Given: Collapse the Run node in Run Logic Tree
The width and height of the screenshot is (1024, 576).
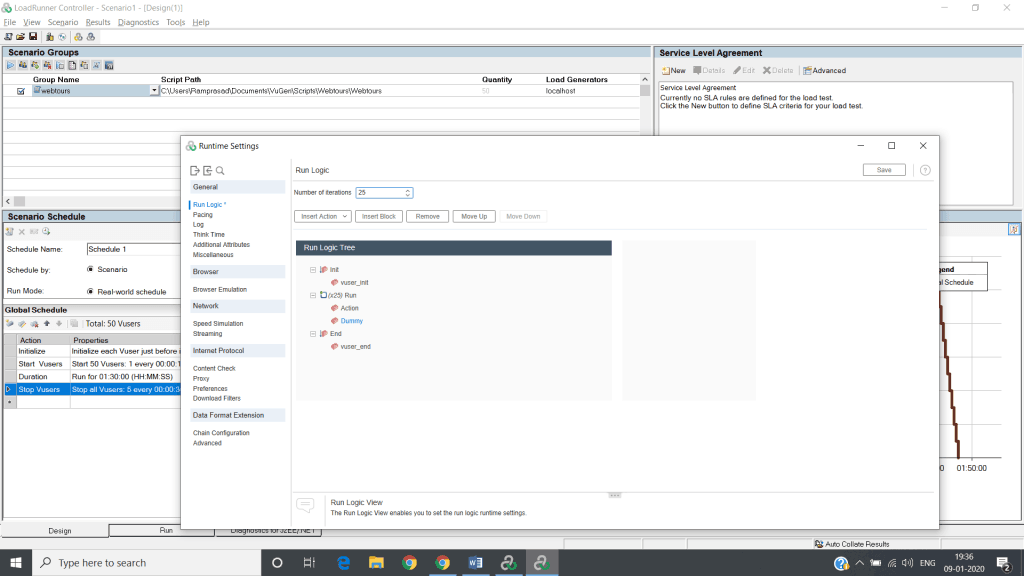Looking at the screenshot, I should 313,295.
